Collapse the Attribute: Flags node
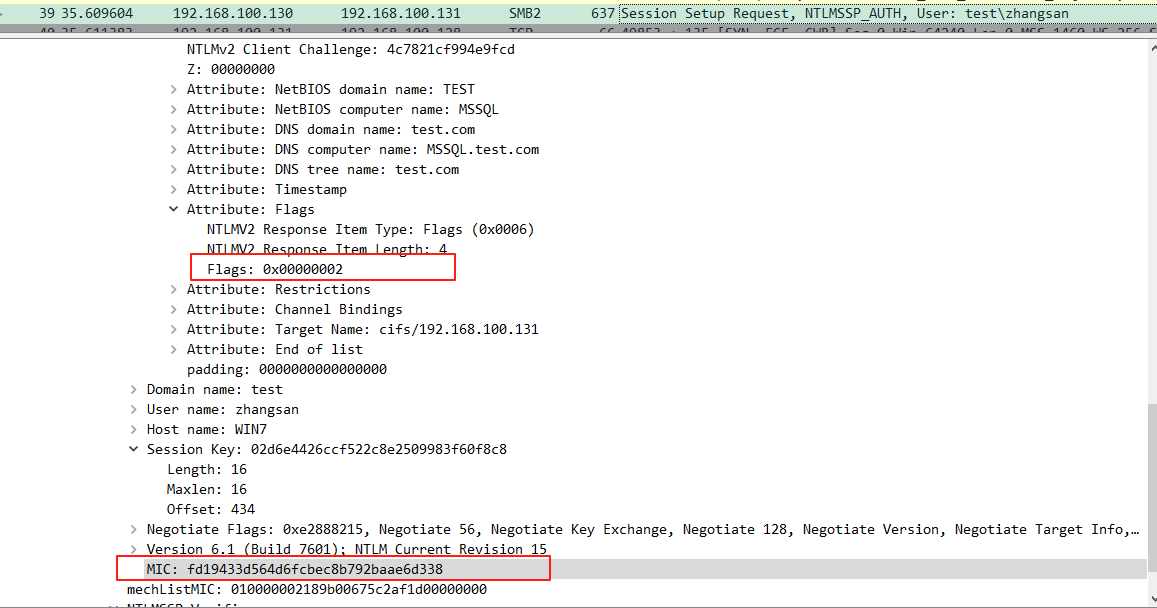Image resolution: width=1157 pixels, height=608 pixels. [x=175, y=209]
